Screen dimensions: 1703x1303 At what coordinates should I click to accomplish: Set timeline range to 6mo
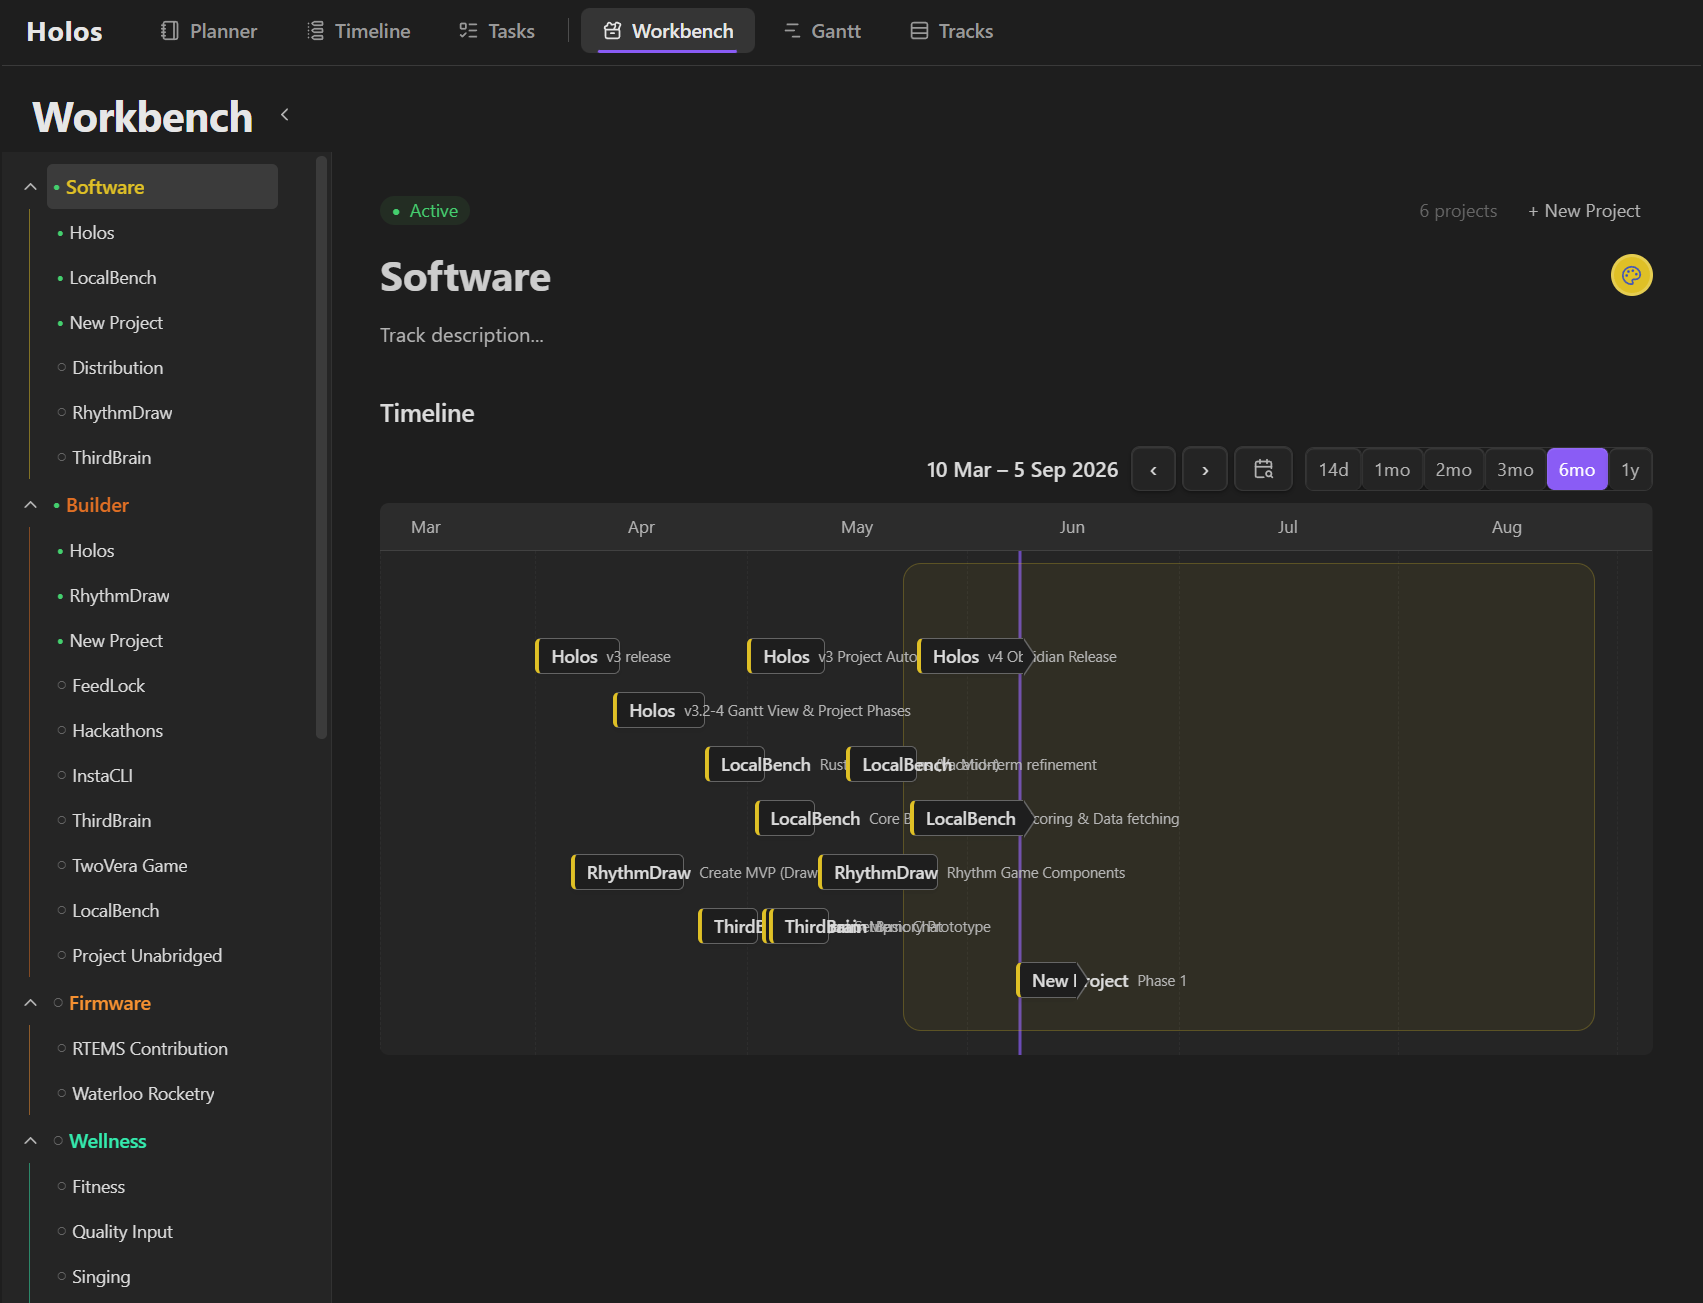[x=1577, y=469]
